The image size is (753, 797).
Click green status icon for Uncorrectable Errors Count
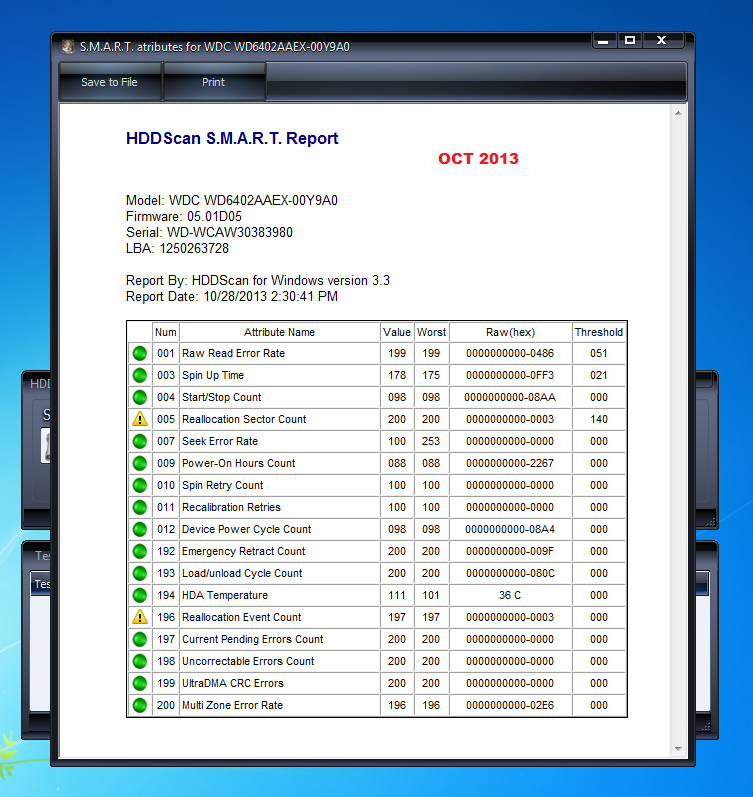click(x=140, y=661)
